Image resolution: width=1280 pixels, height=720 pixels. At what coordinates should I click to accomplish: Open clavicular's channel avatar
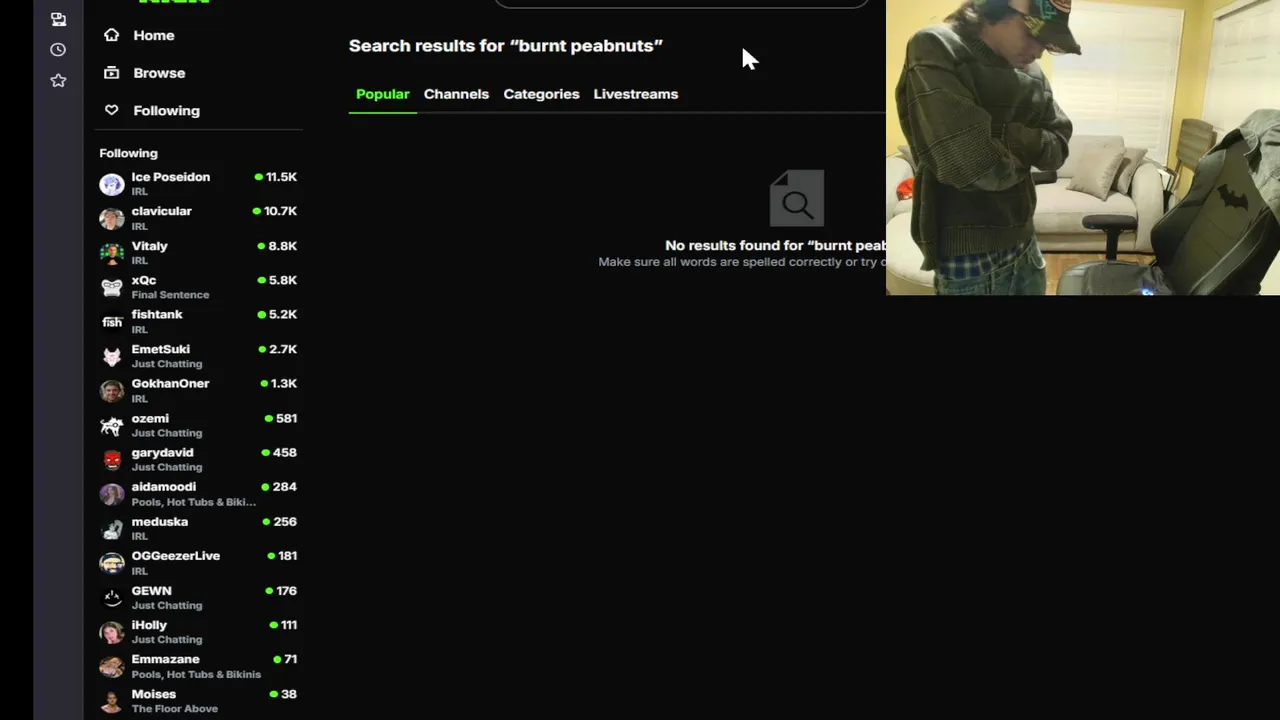pos(112,218)
